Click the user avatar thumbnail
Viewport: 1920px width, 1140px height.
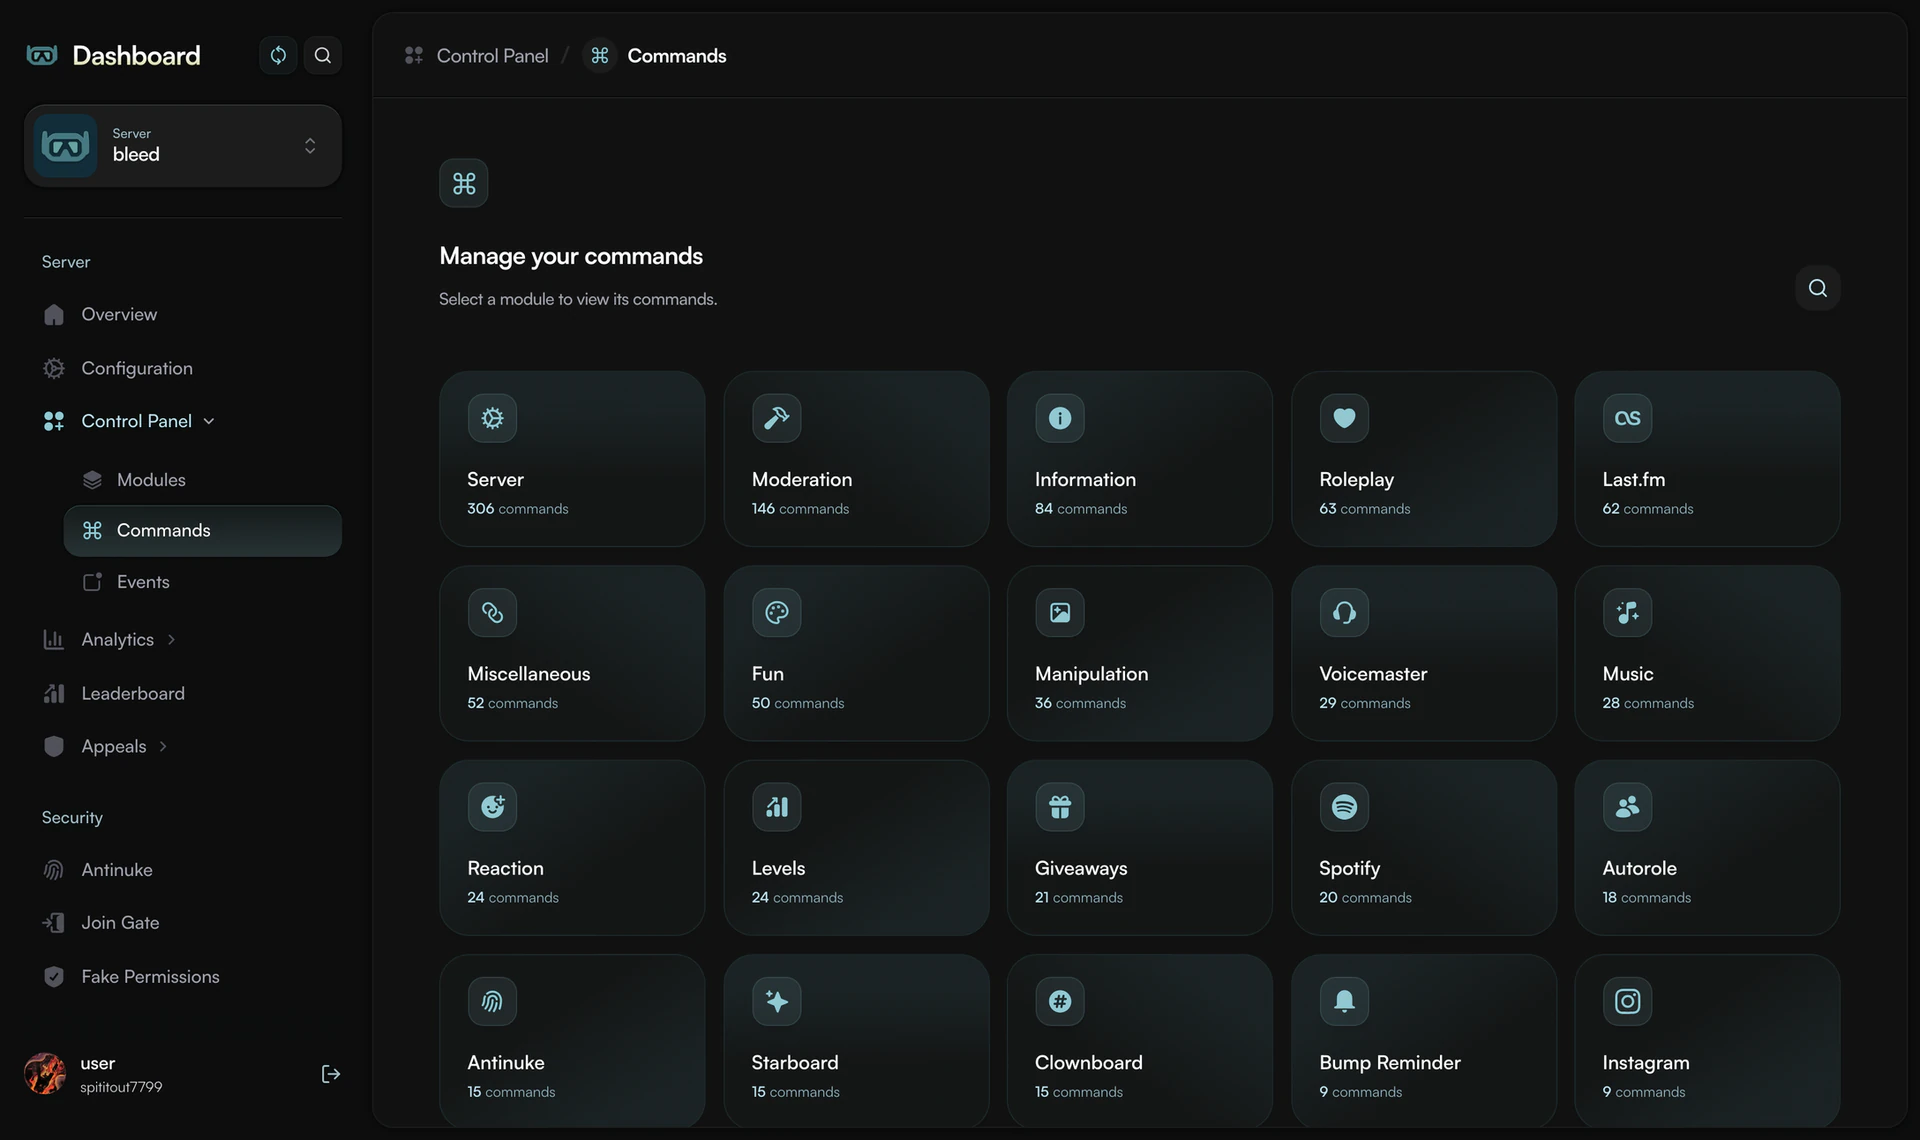(45, 1074)
